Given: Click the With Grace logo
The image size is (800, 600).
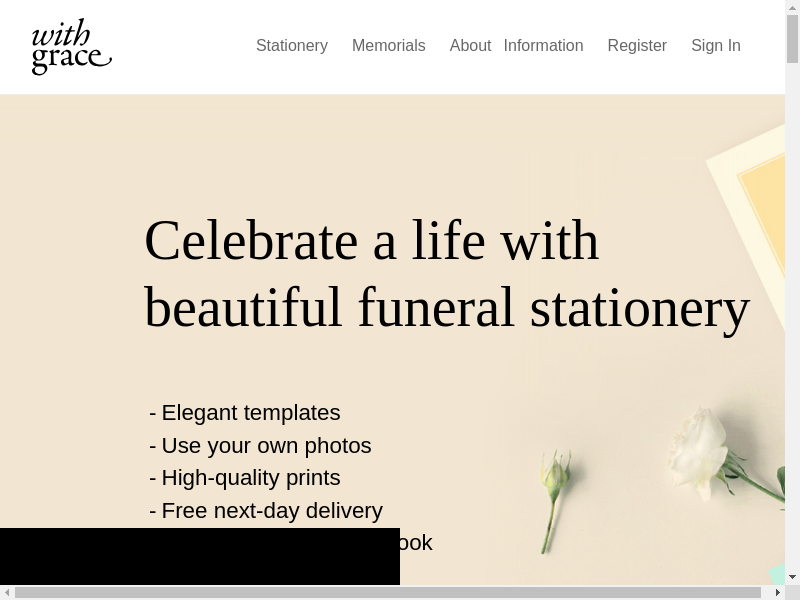Looking at the screenshot, I should point(71,46).
